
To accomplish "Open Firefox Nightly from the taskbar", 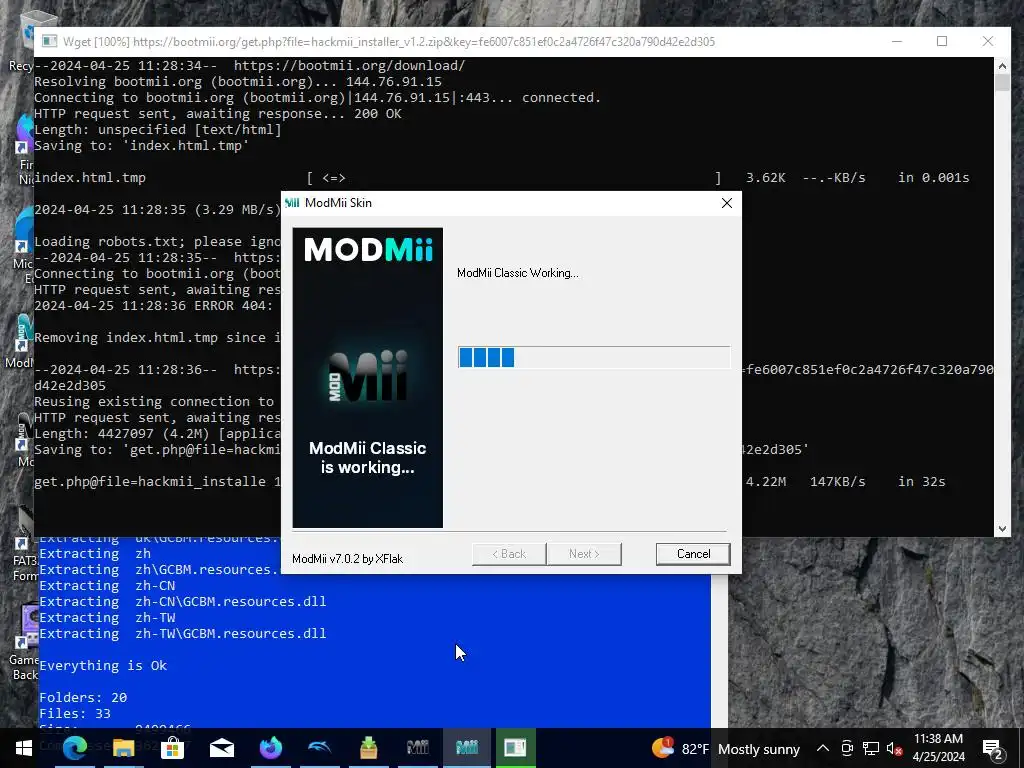I will (270, 748).
